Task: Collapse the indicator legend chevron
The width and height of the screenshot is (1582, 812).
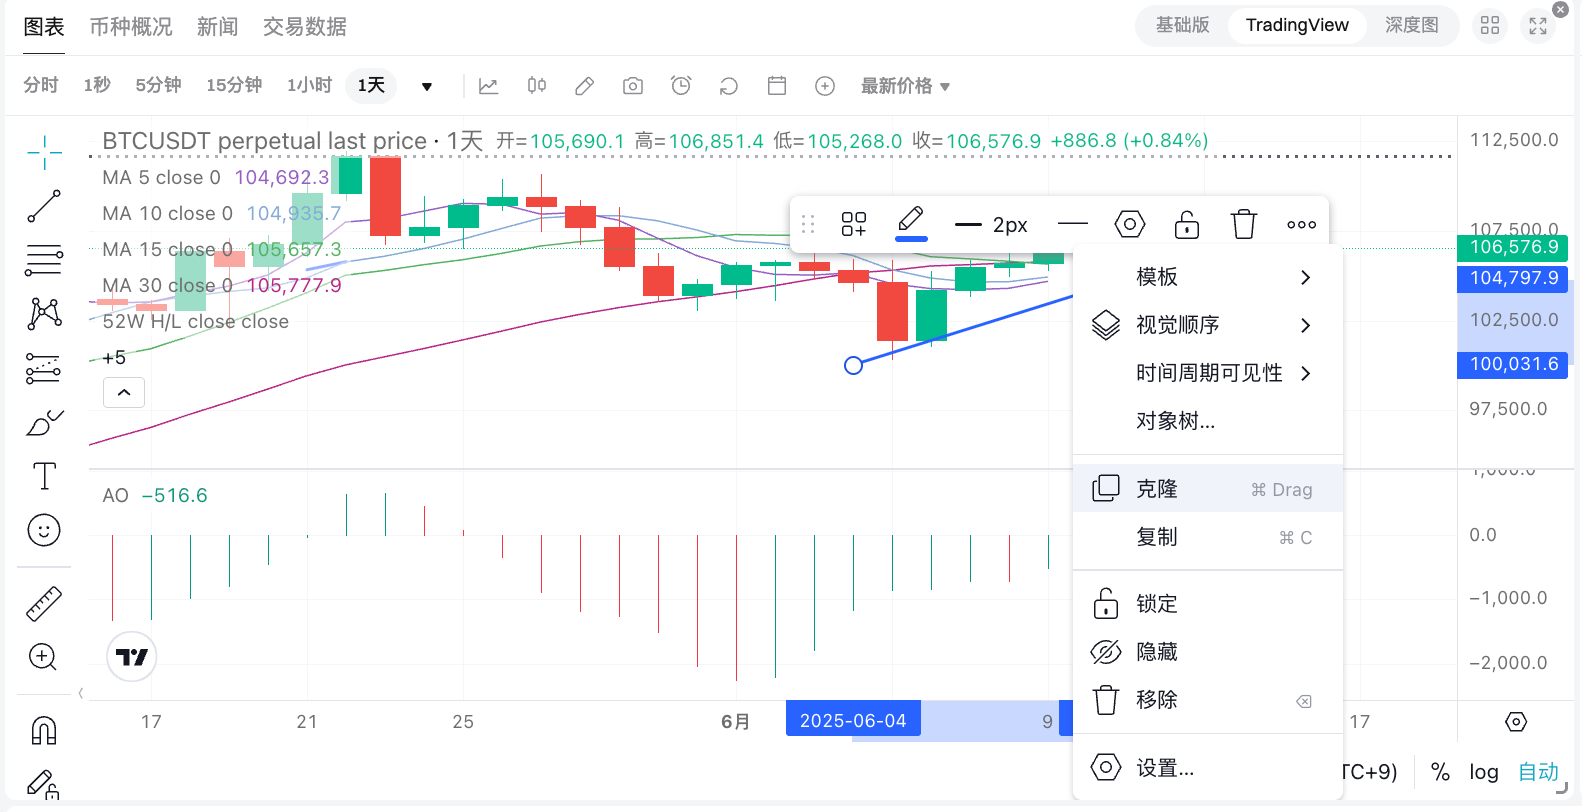Action: click(x=124, y=392)
